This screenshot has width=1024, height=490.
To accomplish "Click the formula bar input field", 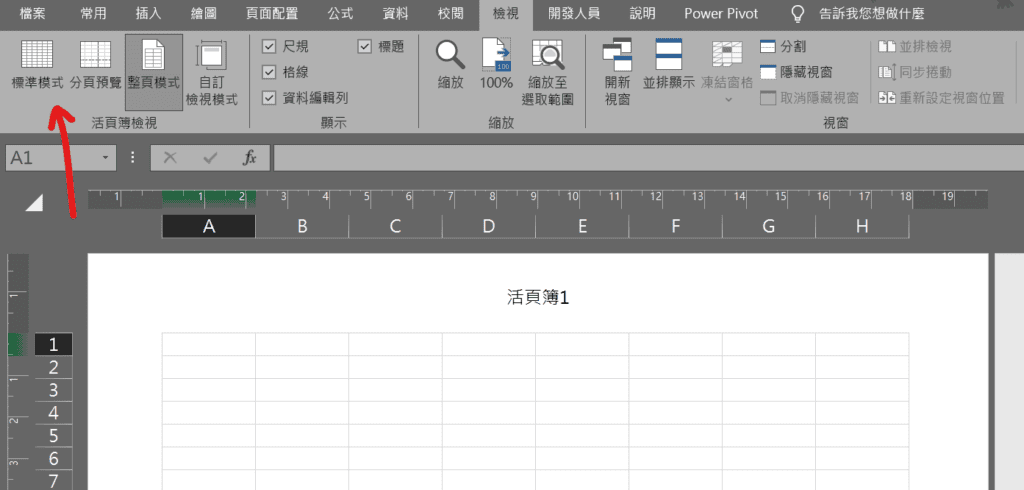I will (640, 158).
